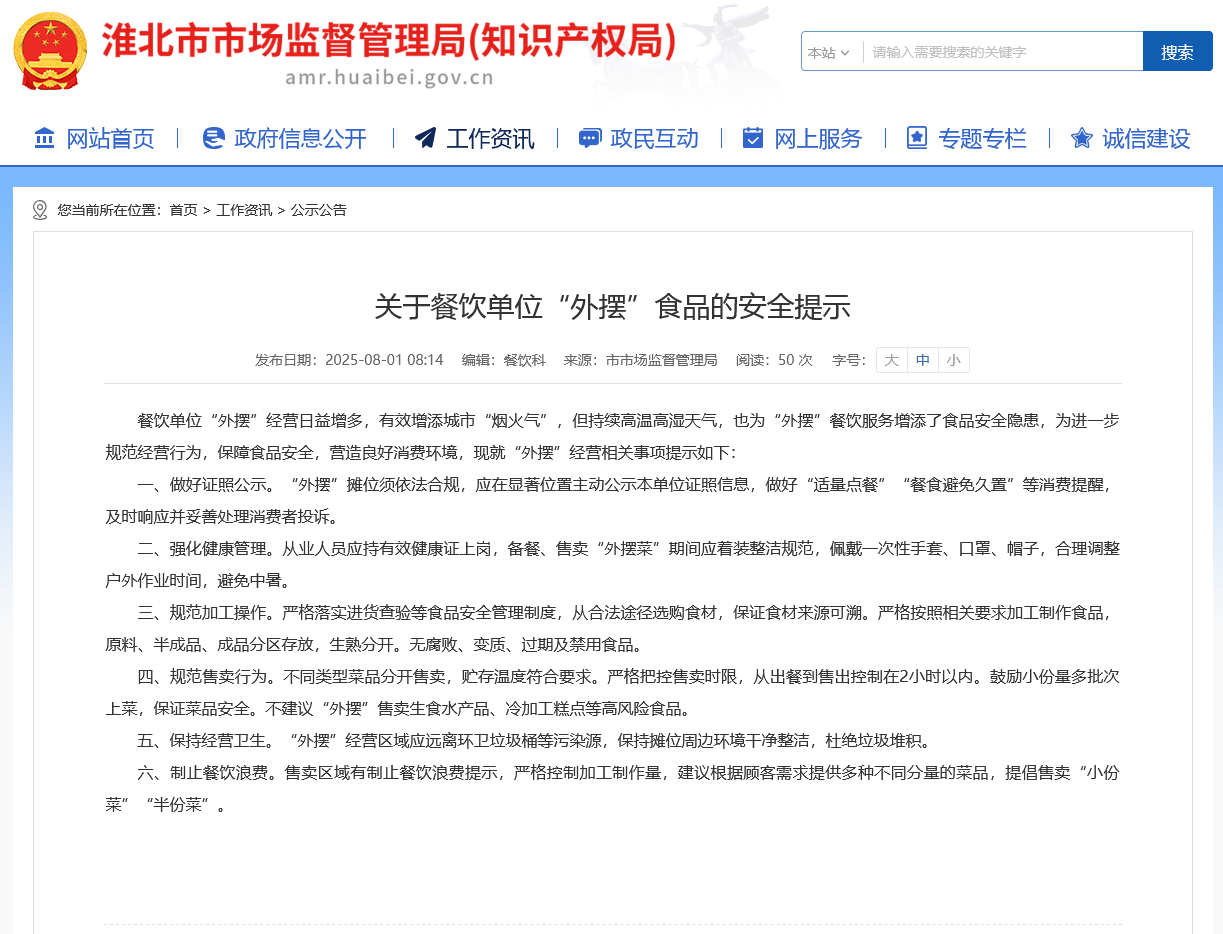Click the chat bubble icon beside 政民互动
Image resolution: width=1223 pixels, height=934 pixels.
pos(590,138)
